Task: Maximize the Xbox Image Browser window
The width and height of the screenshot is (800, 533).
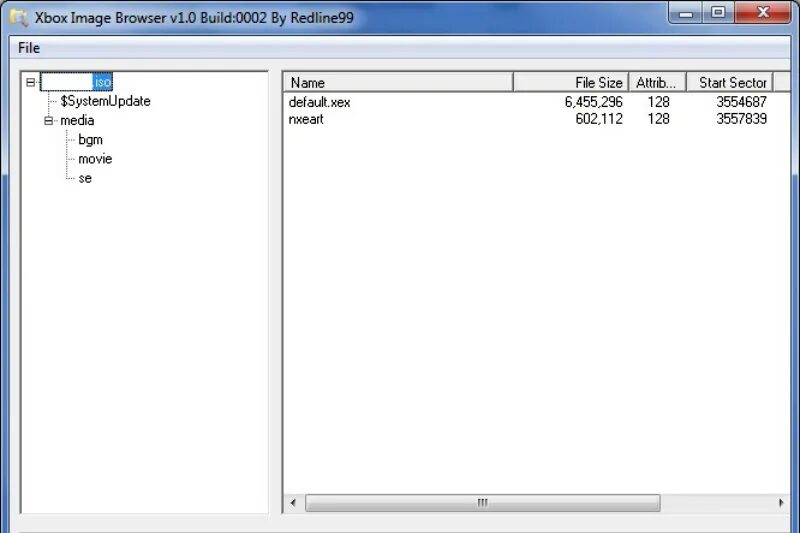Action: coord(718,13)
